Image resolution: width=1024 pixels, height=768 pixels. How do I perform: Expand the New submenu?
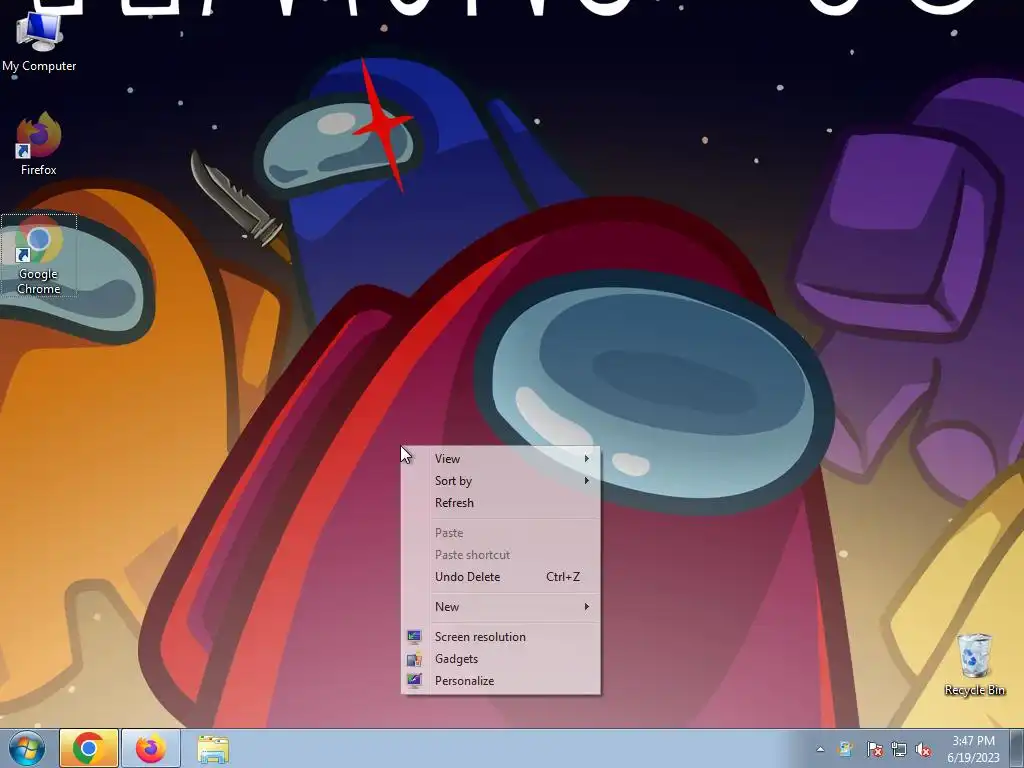click(x=501, y=607)
